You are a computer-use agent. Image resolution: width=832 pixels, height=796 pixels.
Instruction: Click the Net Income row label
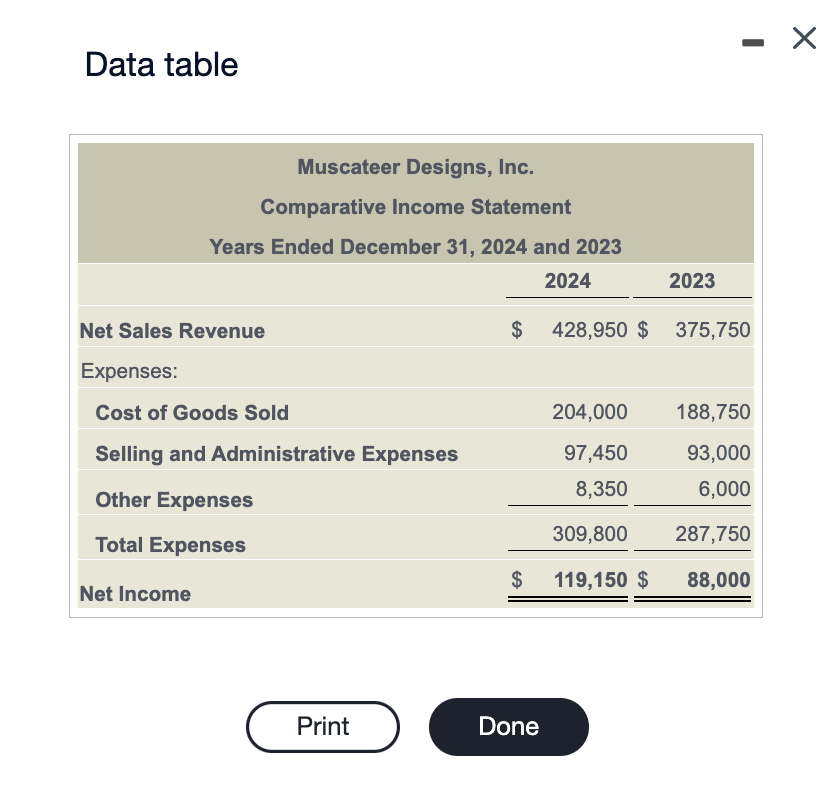[134, 593]
